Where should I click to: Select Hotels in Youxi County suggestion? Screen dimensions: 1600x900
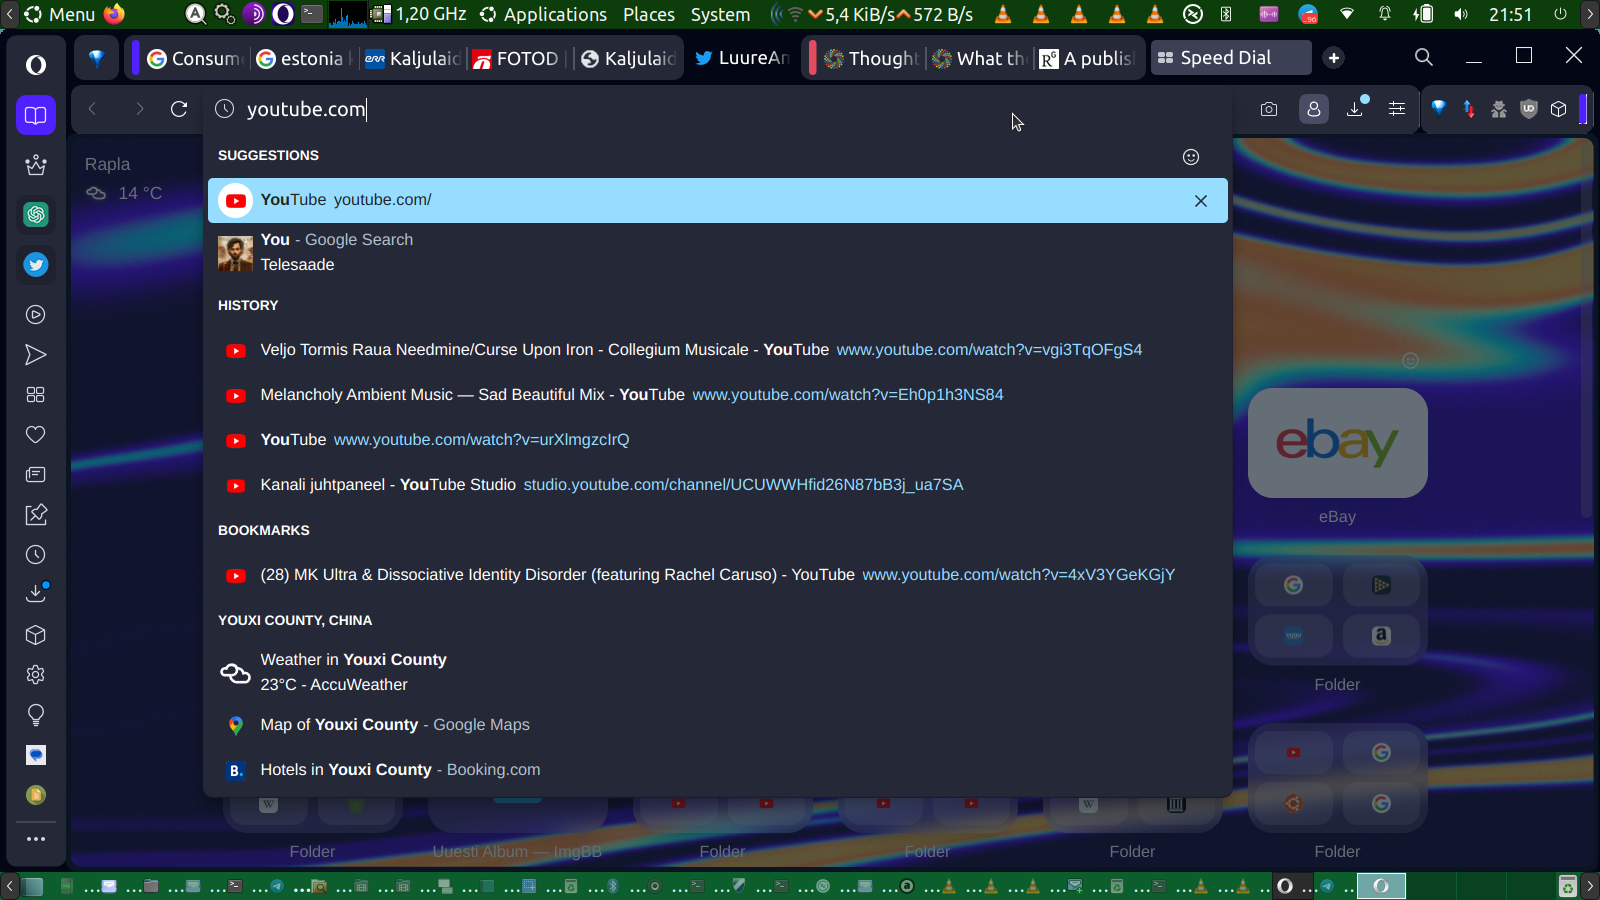click(718, 770)
